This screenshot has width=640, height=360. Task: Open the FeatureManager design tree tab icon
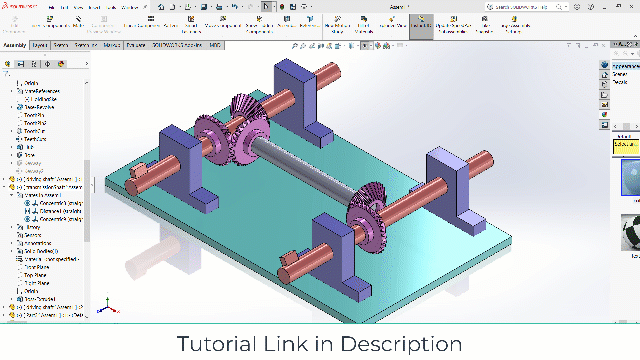(7, 64)
